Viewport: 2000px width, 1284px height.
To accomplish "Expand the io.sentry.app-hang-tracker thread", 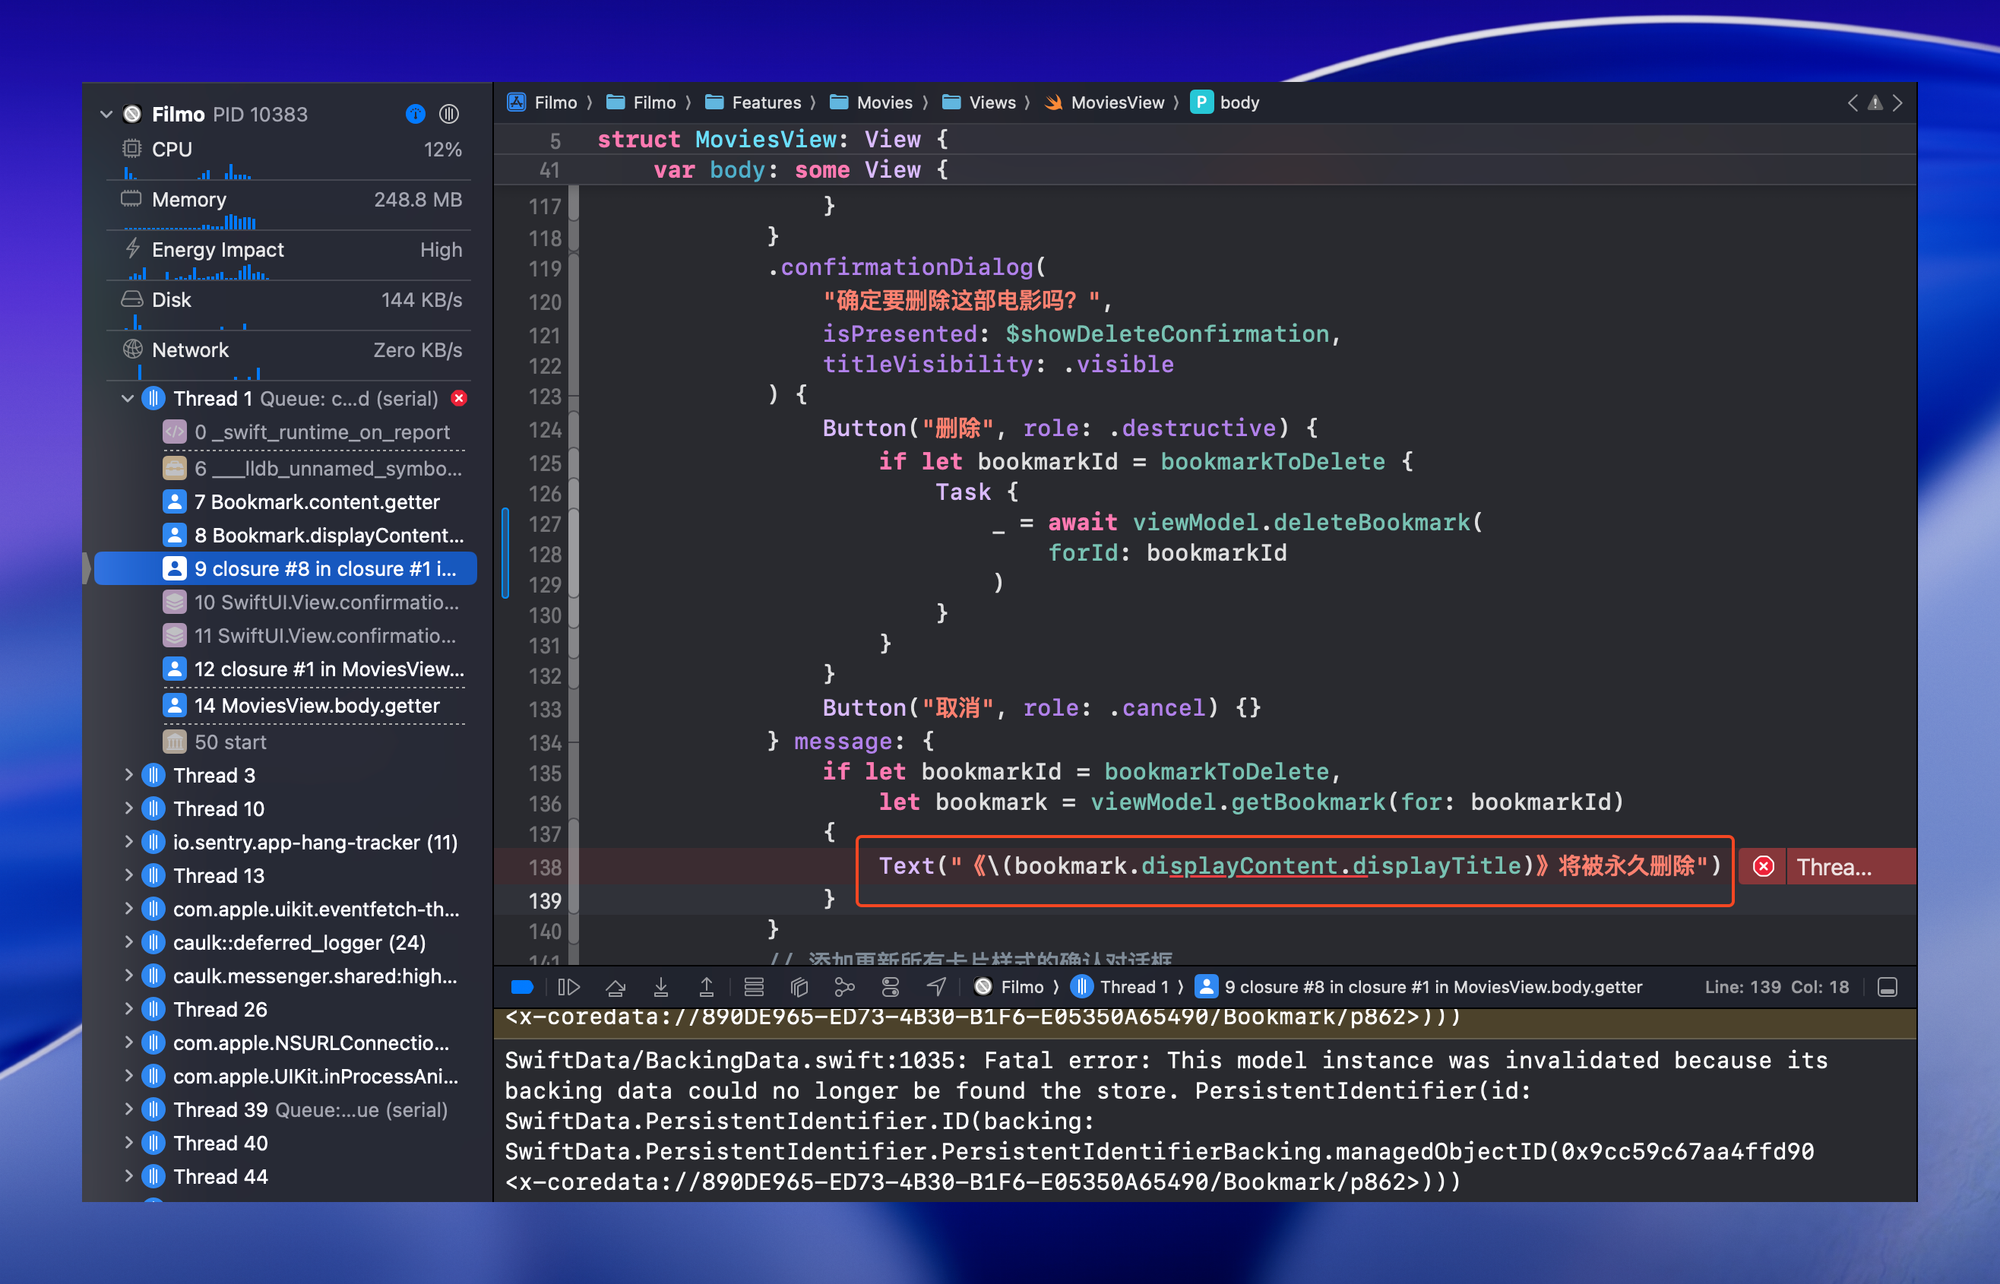I will pyautogui.click(x=128, y=842).
